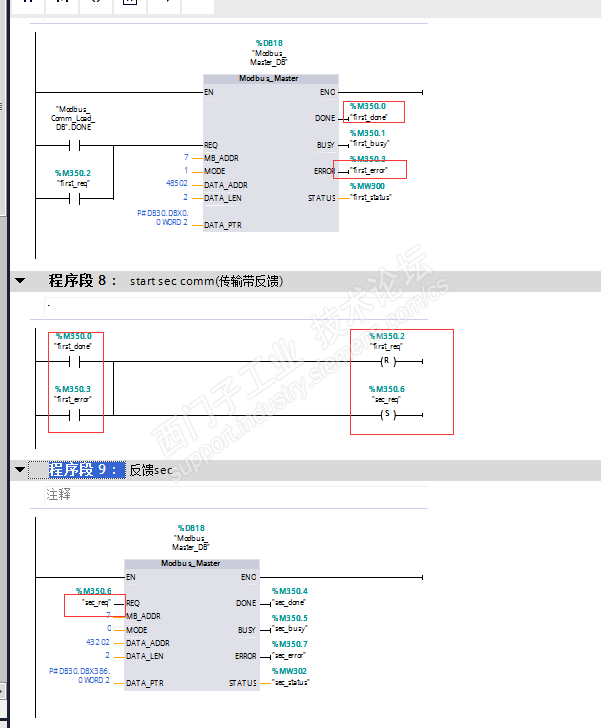This screenshot has width=601, height=728.
Task: Click the BUSY pin of lower Modbus_Master block
Action: 247,630
